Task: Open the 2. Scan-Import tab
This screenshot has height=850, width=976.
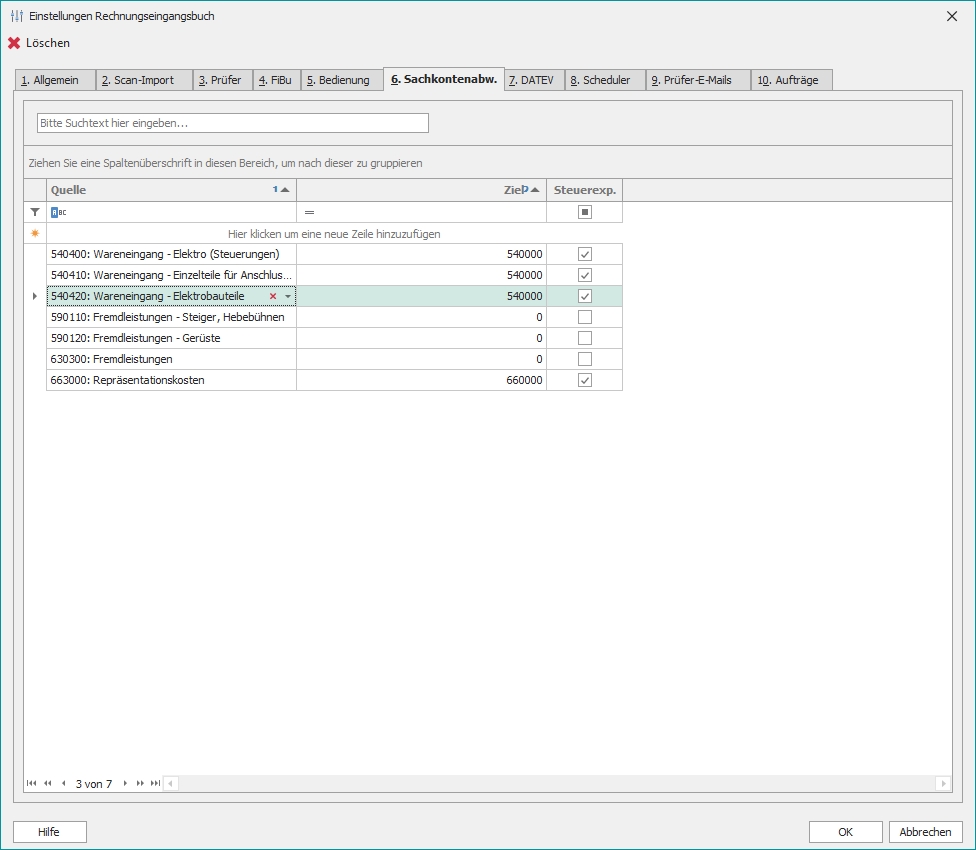Action: pos(144,80)
